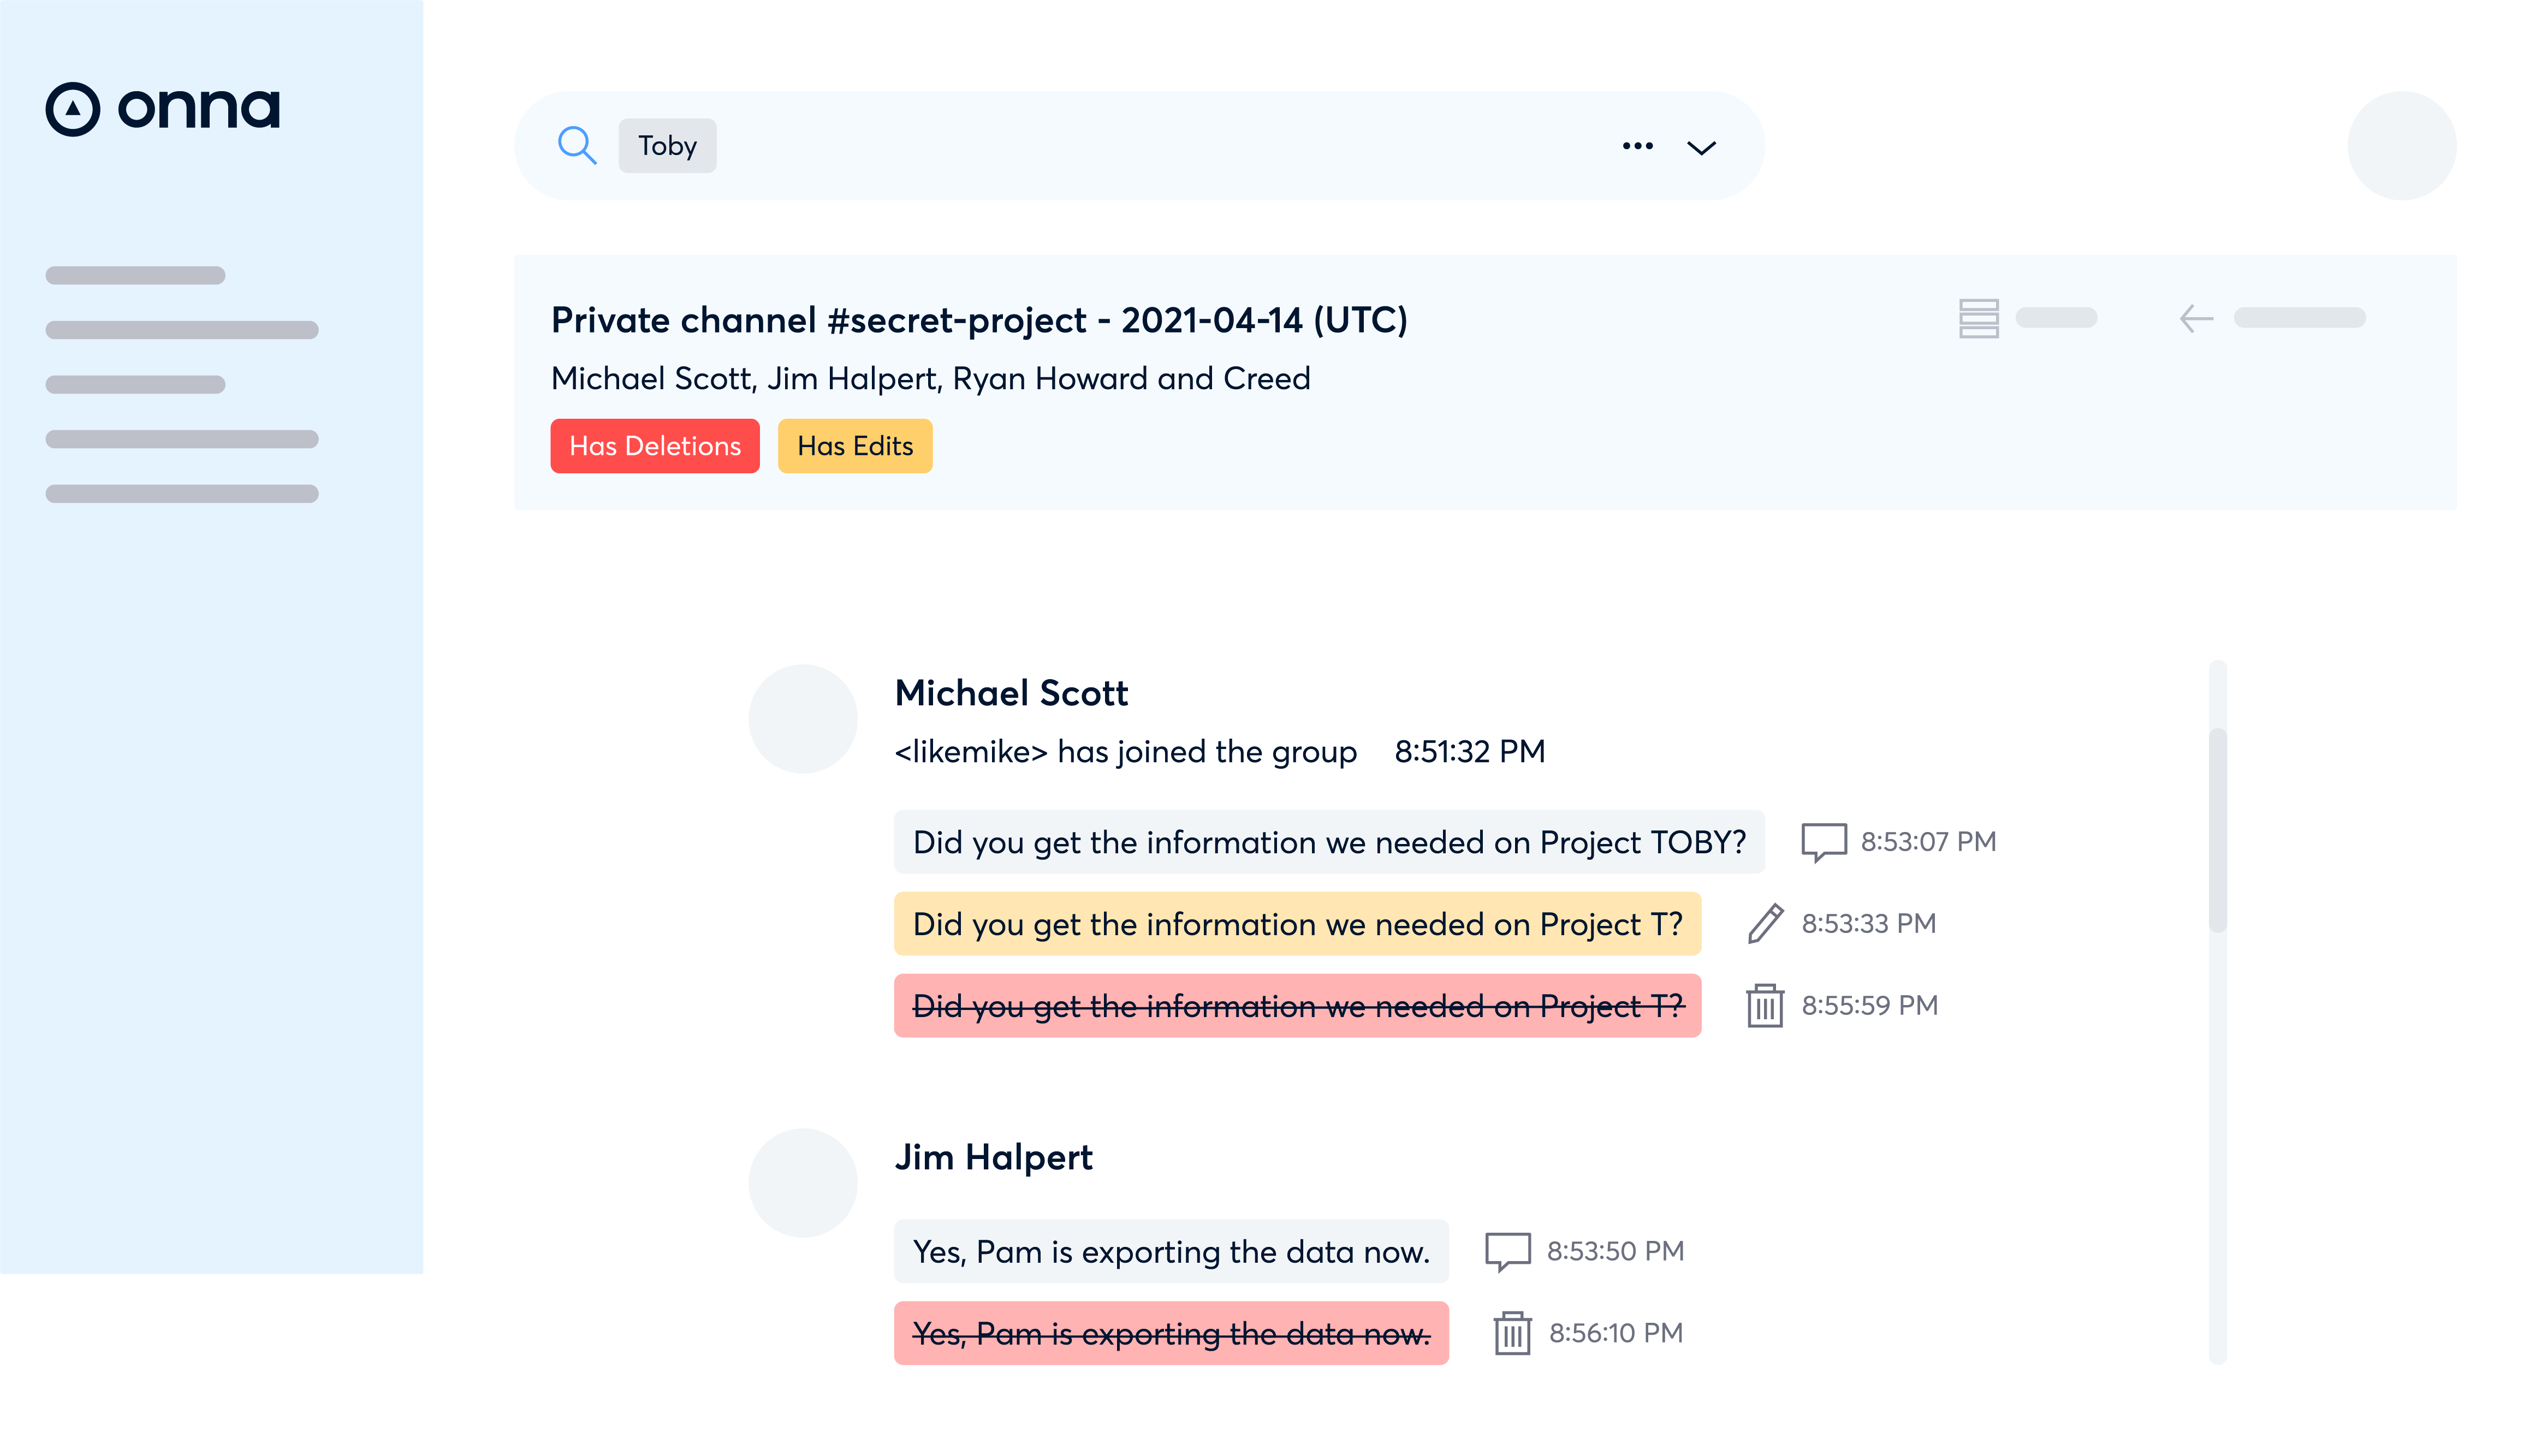
Task: Click trash icon beside 8:56:10 PM
Action: (1512, 1333)
